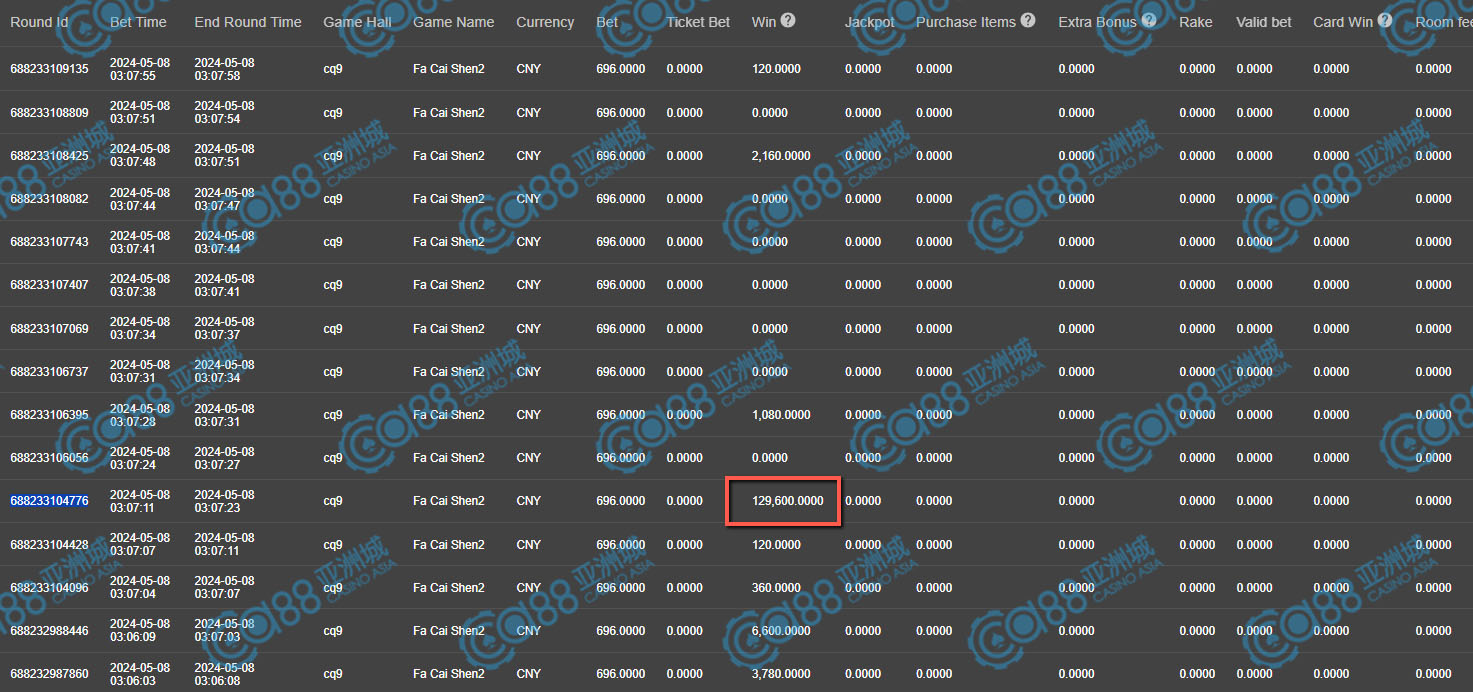Open the Card Win help icon
The image size is (1473, 692).
(x=1385, y=20)
